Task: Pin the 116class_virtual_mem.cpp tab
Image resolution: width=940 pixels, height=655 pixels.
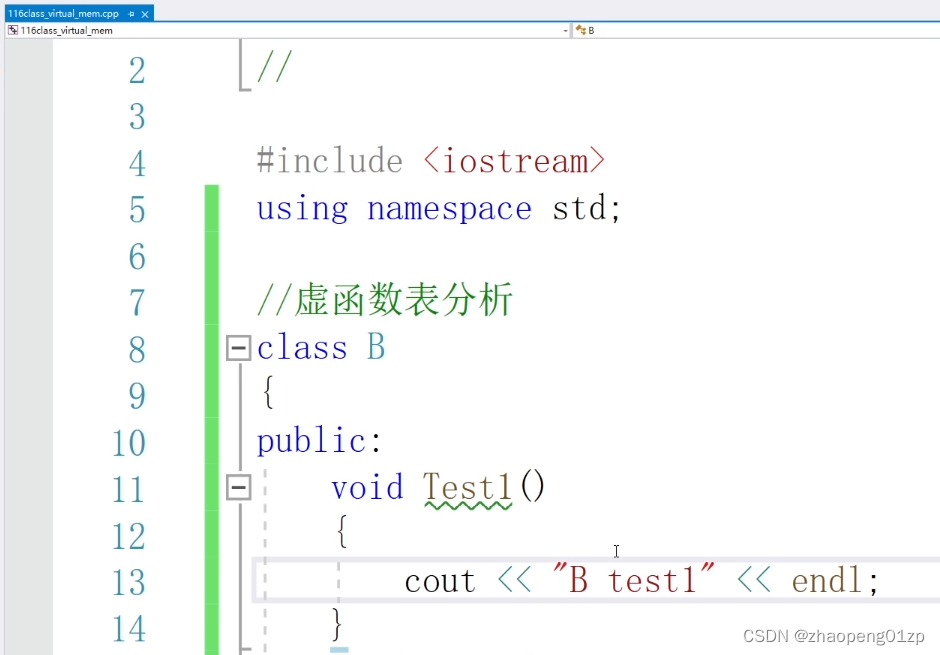Action: (131, 14)
